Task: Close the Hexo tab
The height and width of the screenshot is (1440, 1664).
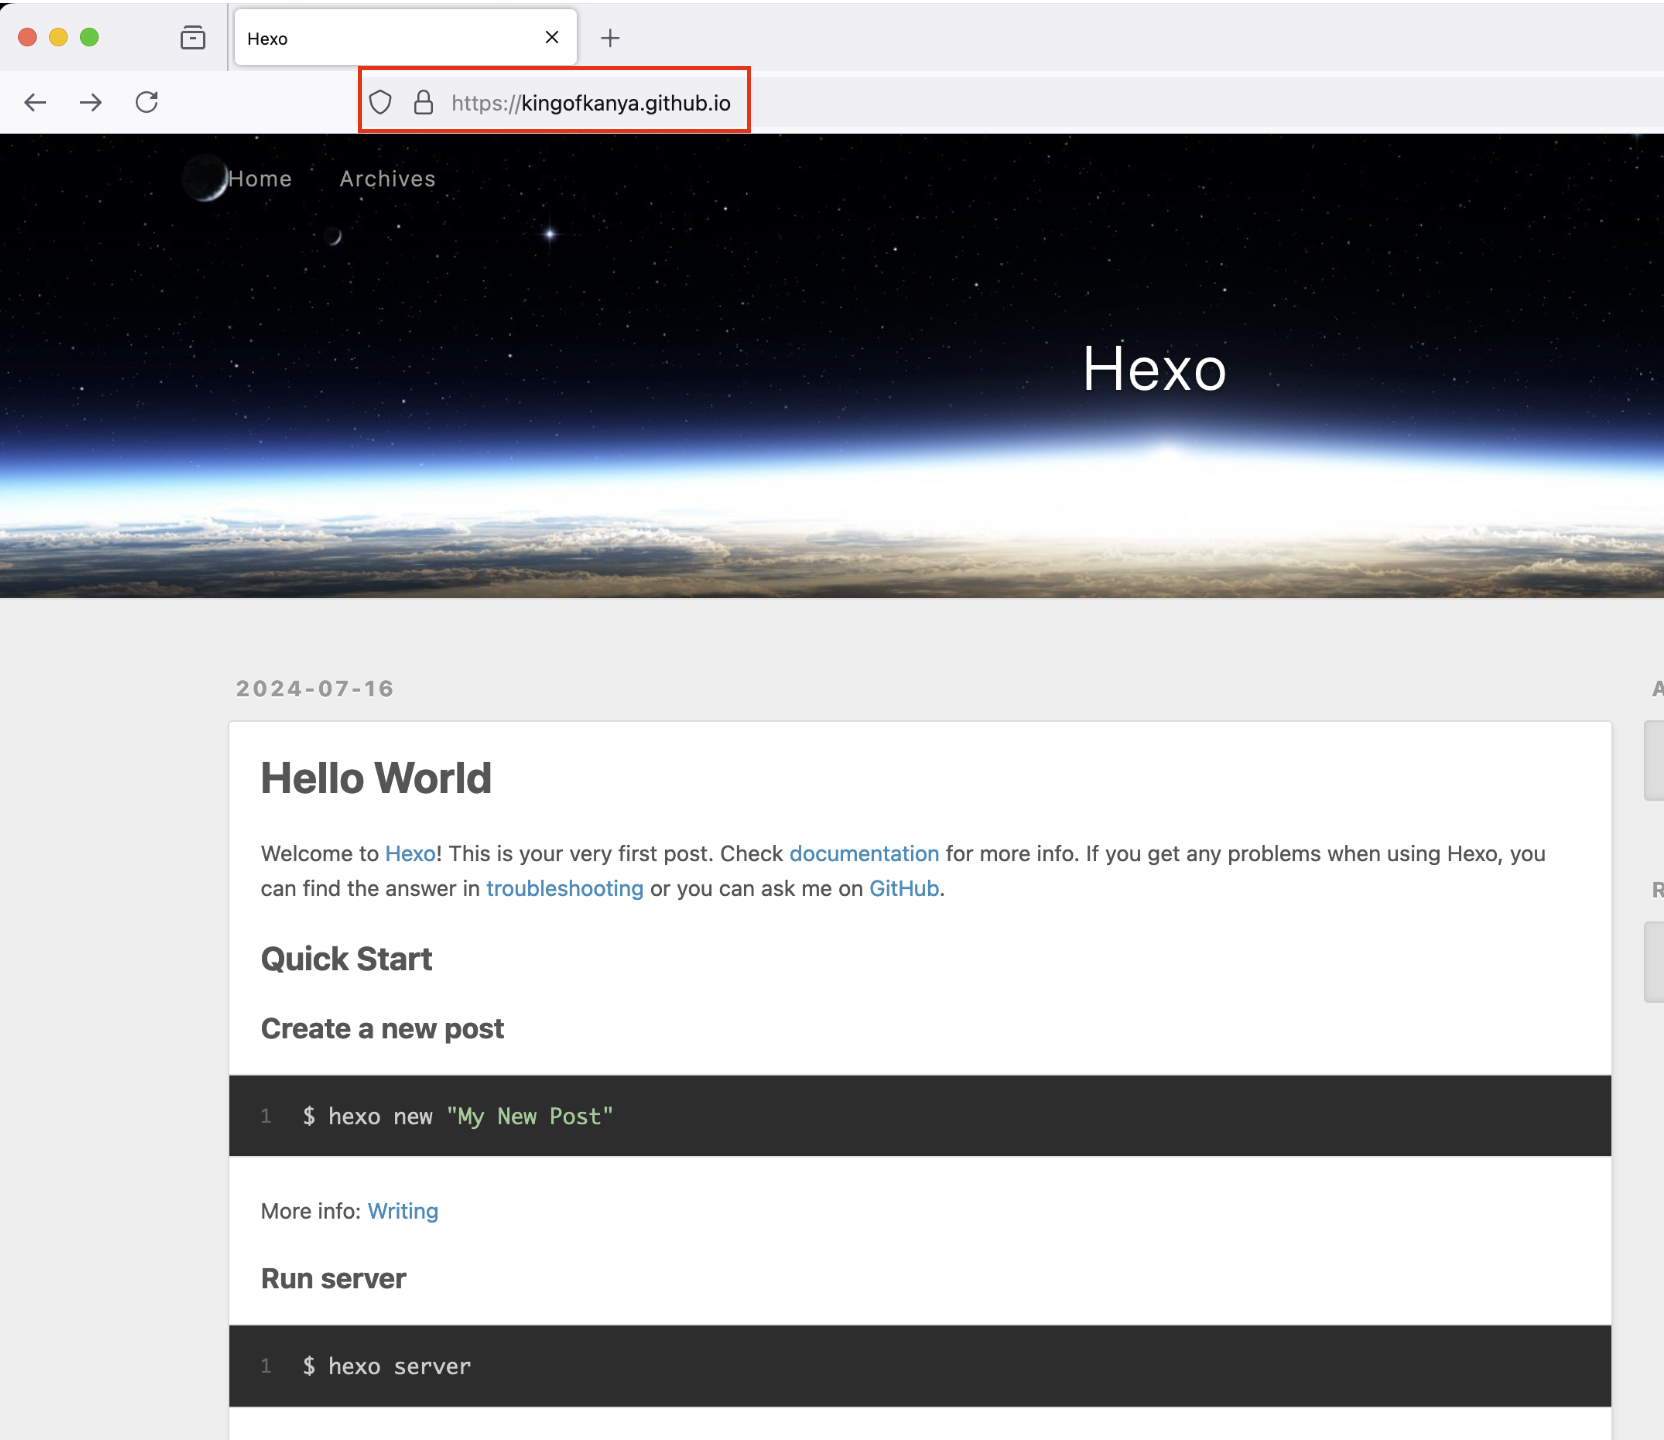Action: click(x=552, y=37)
